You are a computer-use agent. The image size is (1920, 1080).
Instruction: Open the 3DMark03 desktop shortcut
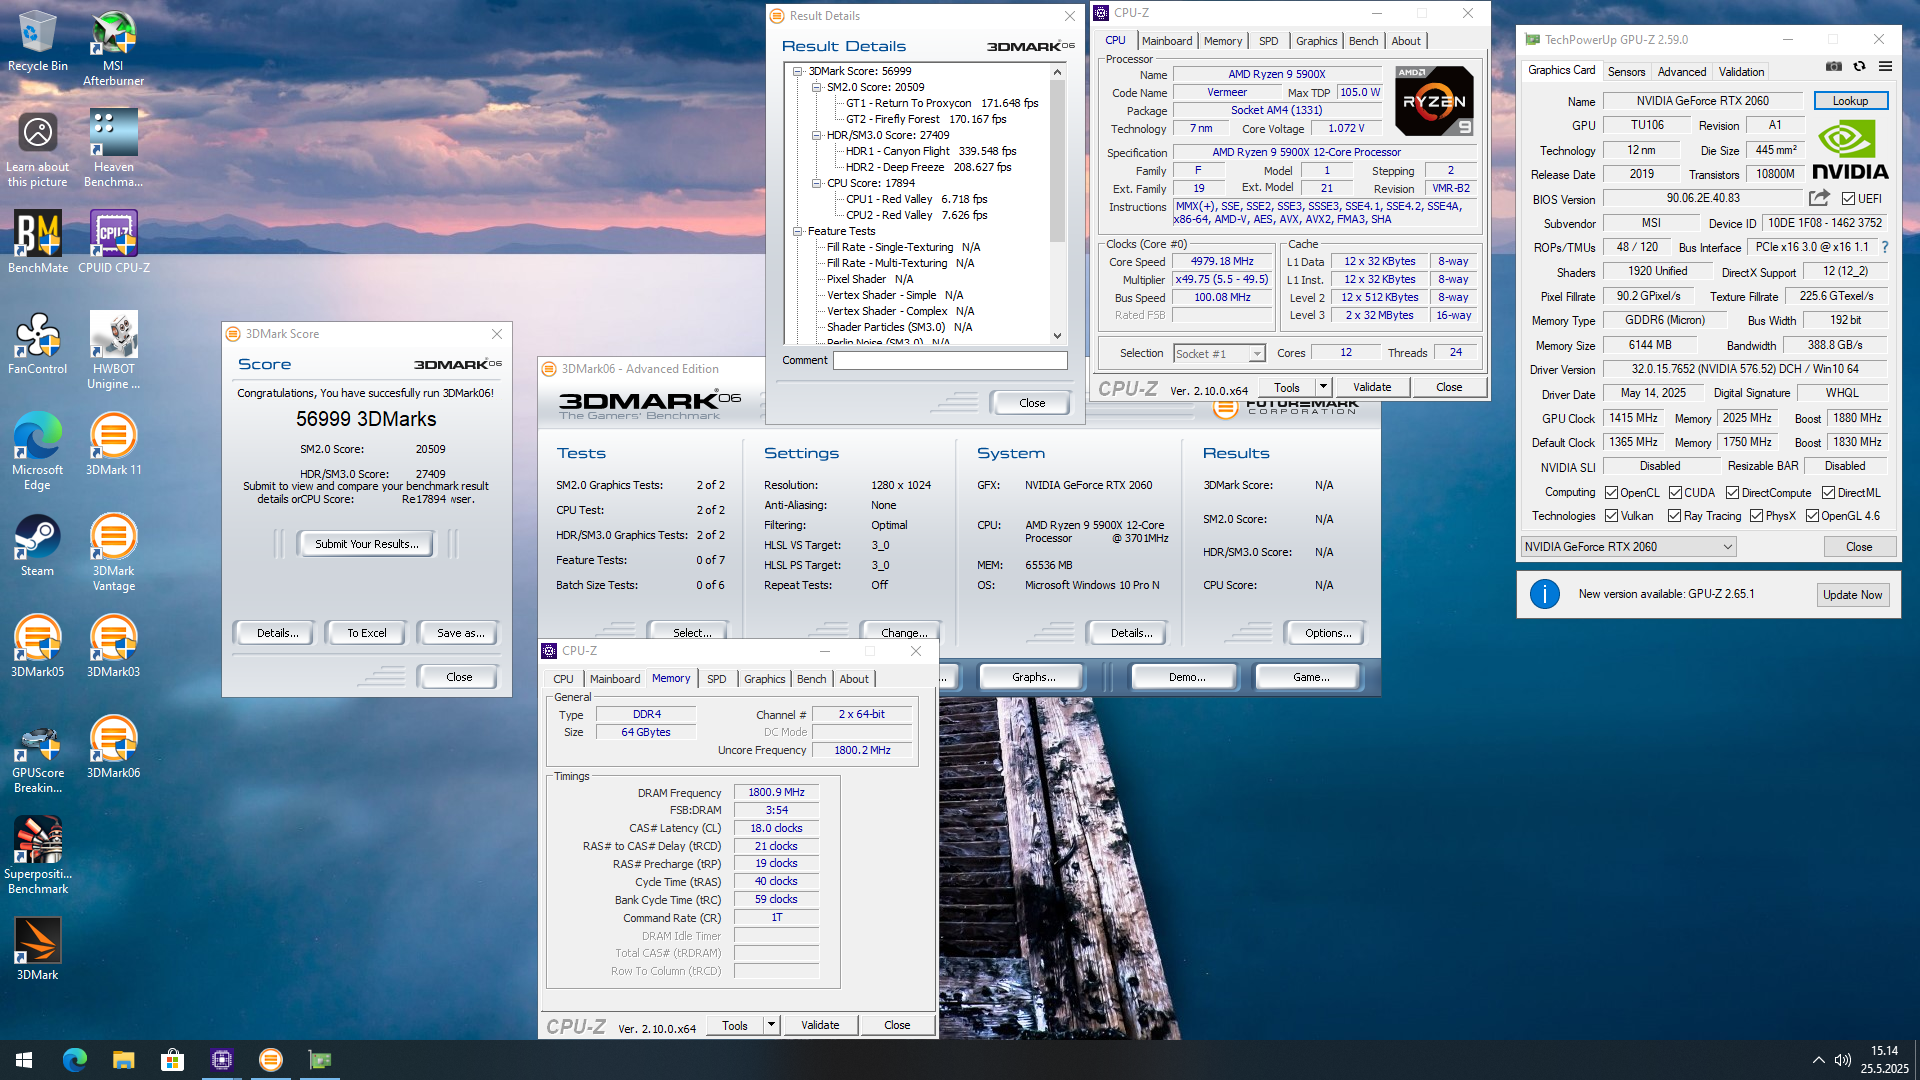click(113, 646)
